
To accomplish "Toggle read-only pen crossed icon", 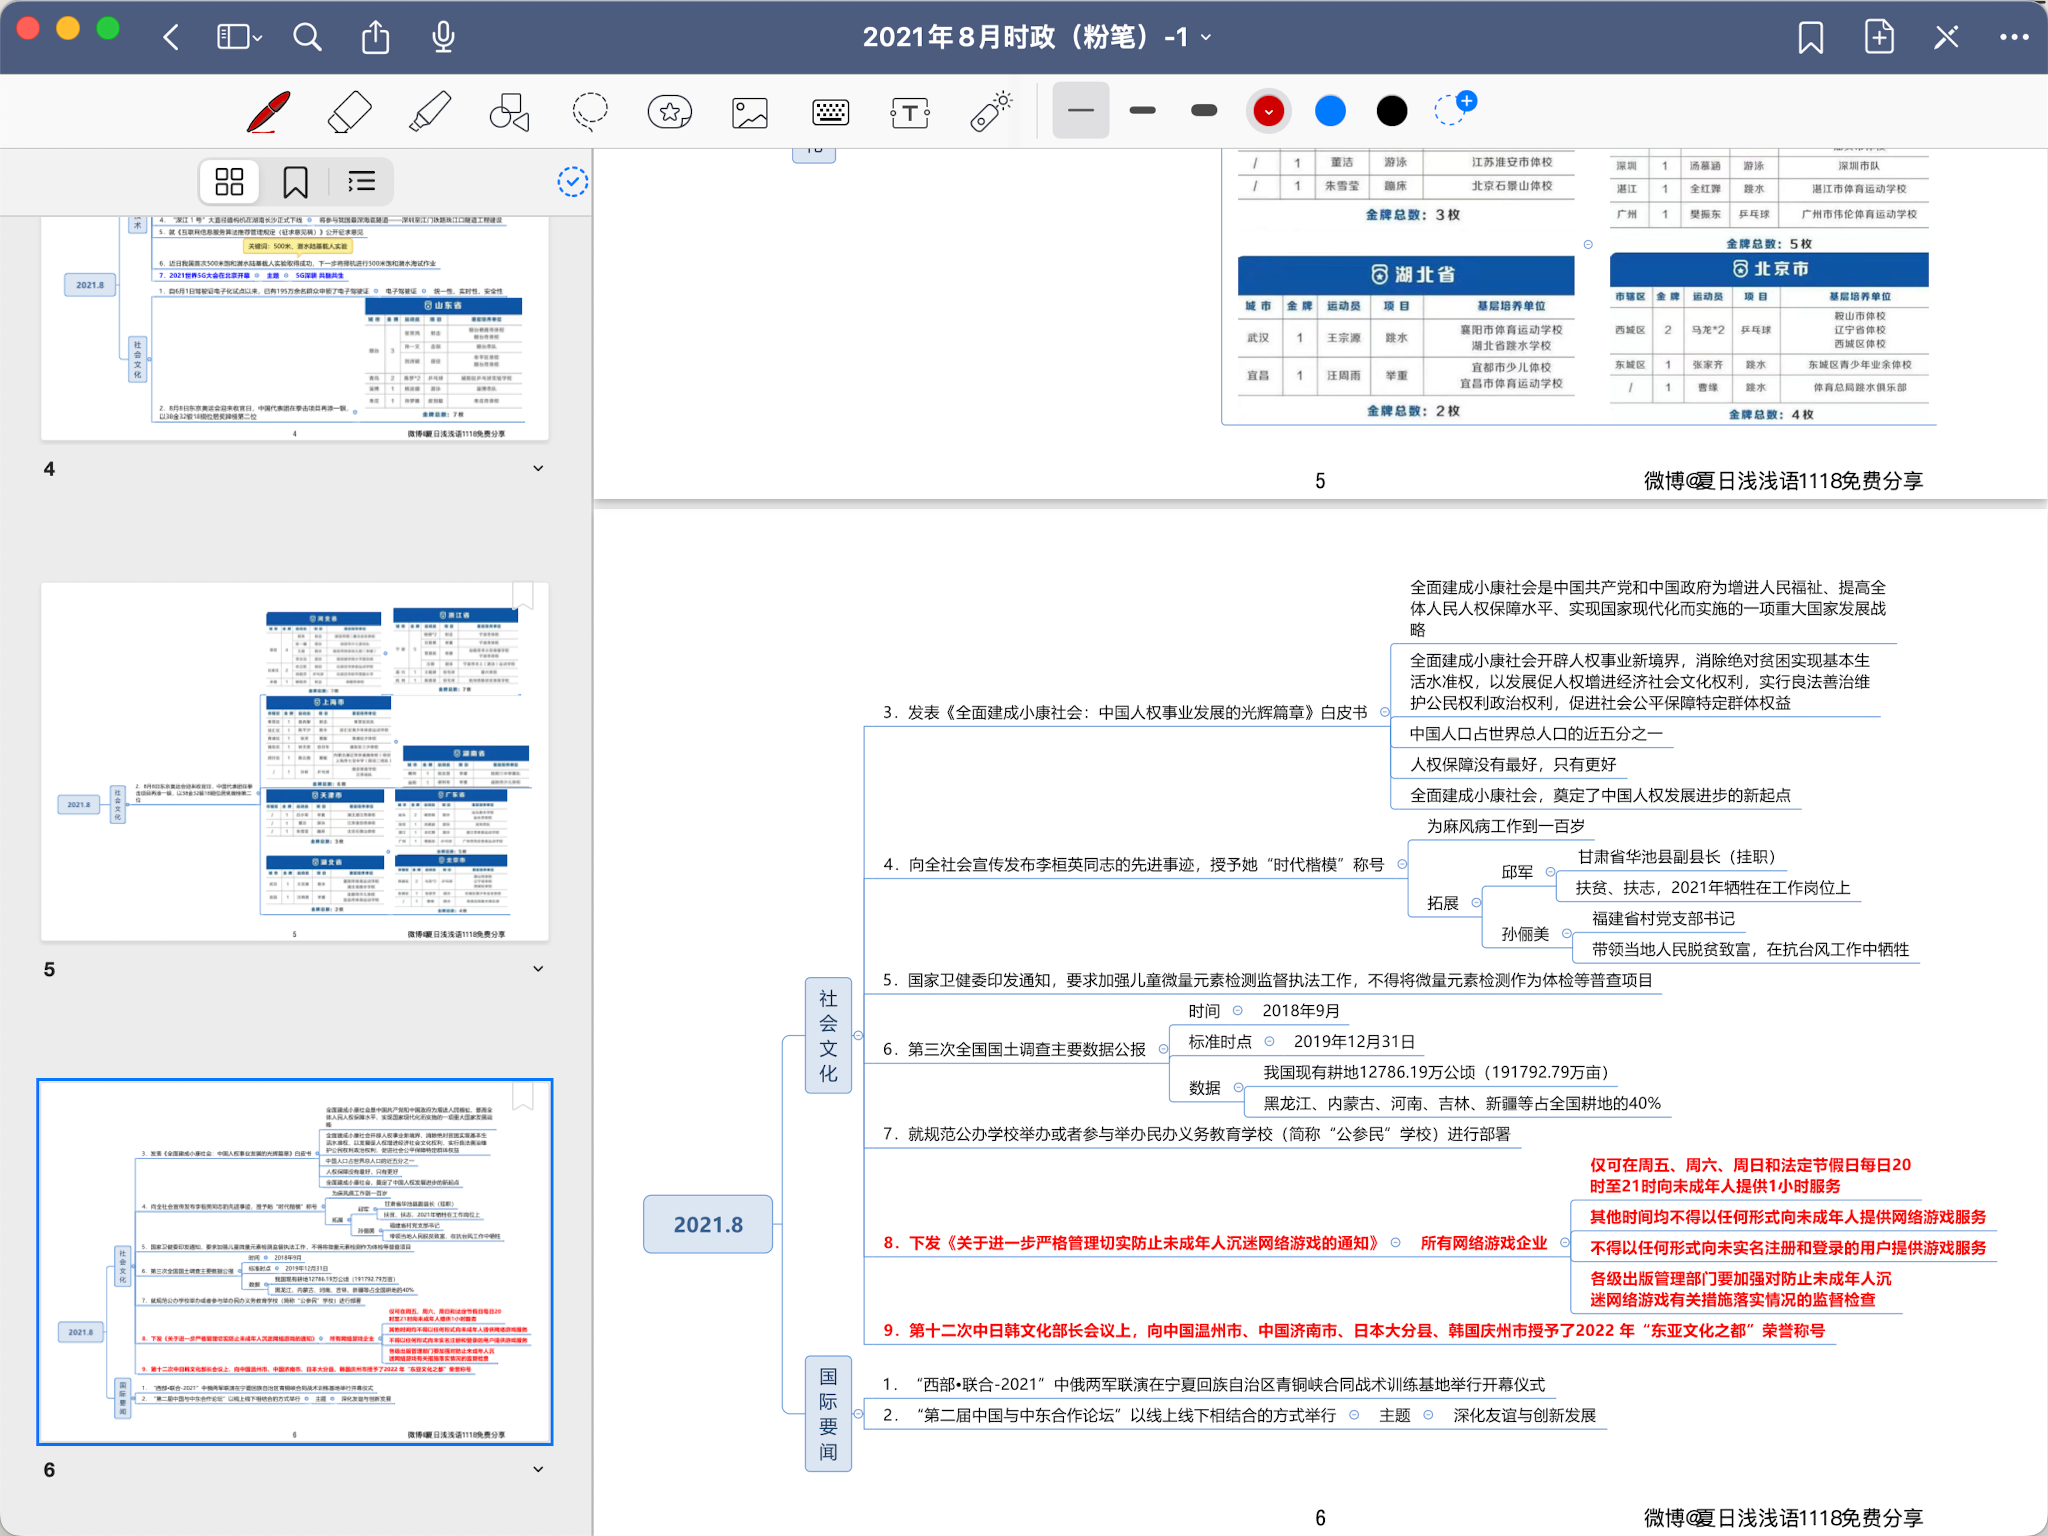I will [1946, 38].
